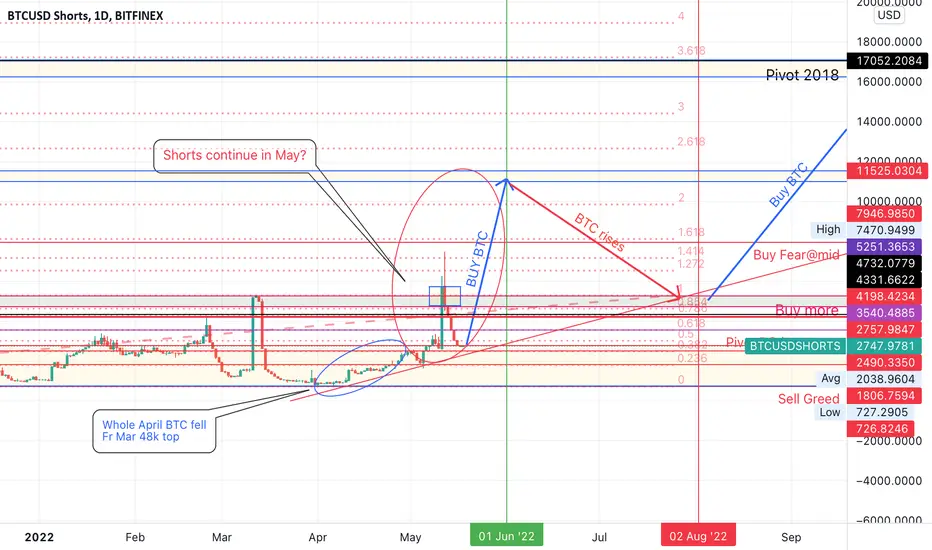This screenshot has width=932, height=550.
Task: Select the 'Shorts continue in May?' callout
Action: coord(235,156)
